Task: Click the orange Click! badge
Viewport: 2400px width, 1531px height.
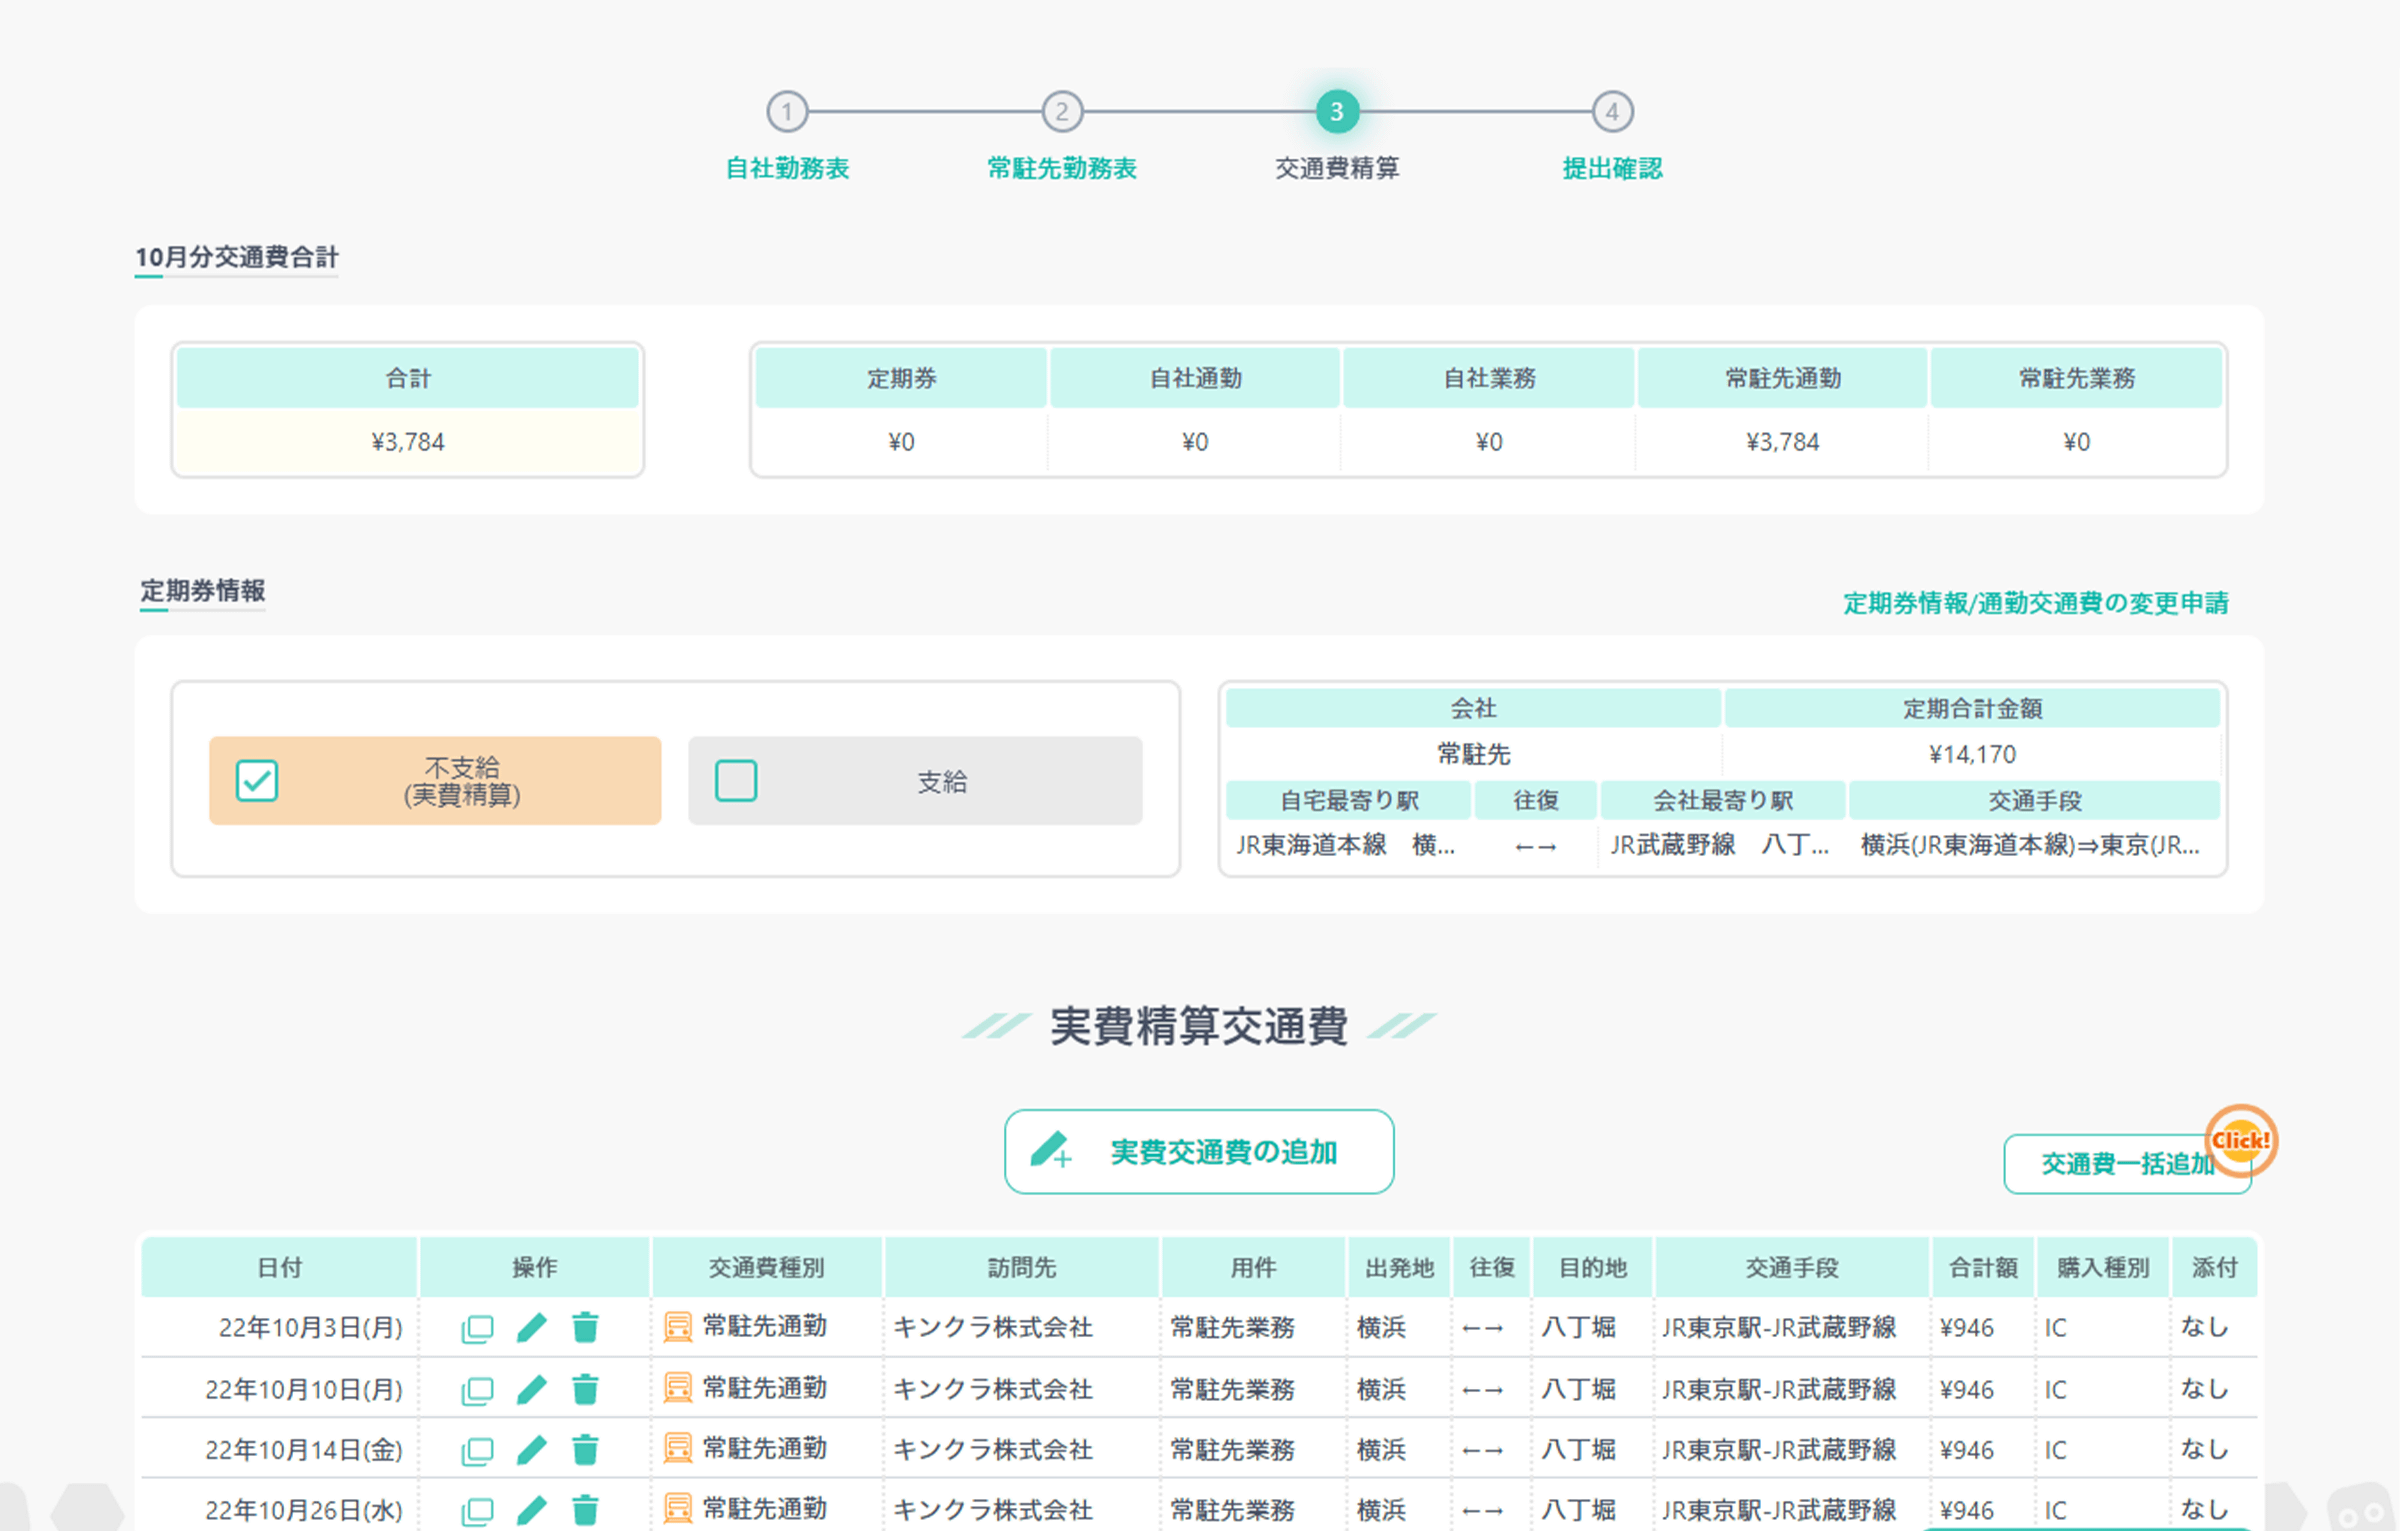Action: coord(2240,1141)
